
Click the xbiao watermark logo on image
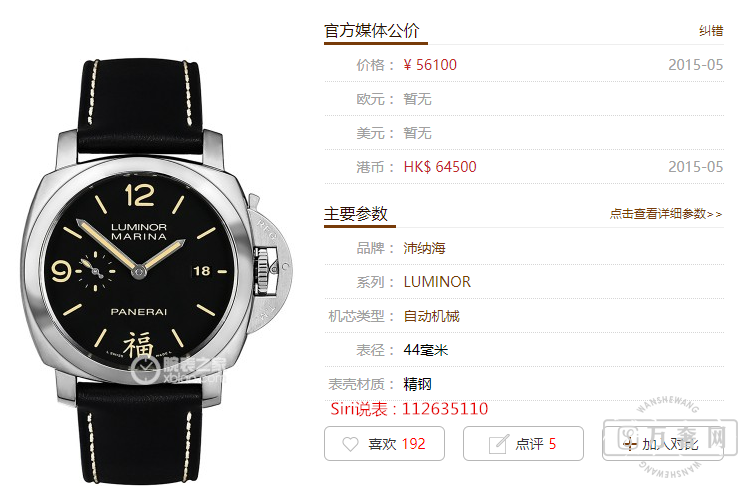178,369
